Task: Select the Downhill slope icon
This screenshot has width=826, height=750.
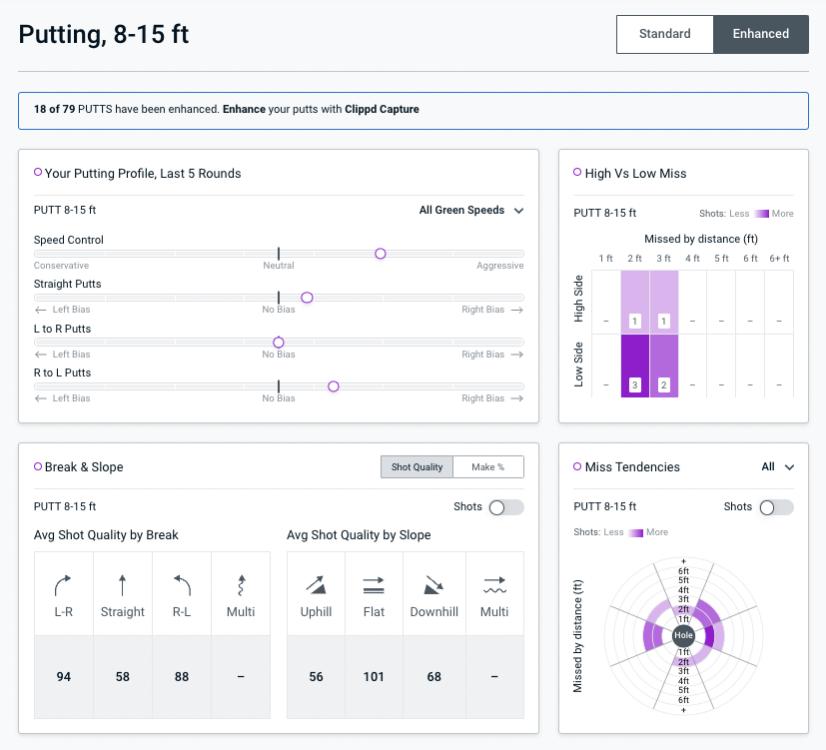Action: coord(433,584)
